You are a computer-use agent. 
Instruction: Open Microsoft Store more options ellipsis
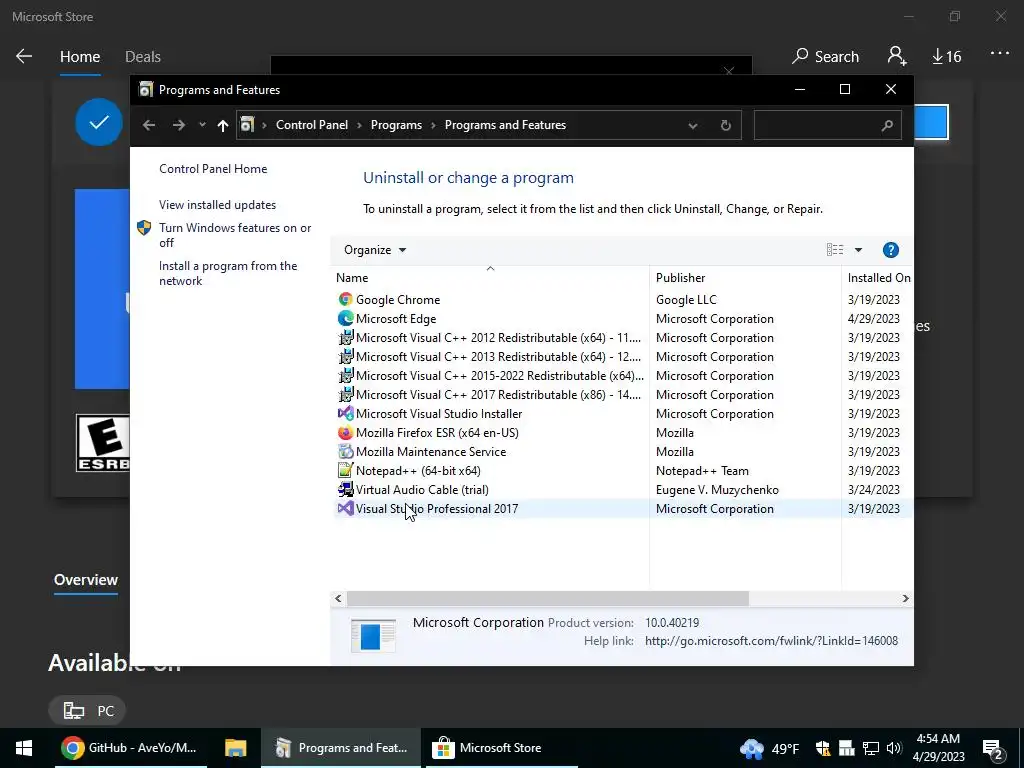click(1000, 54)
